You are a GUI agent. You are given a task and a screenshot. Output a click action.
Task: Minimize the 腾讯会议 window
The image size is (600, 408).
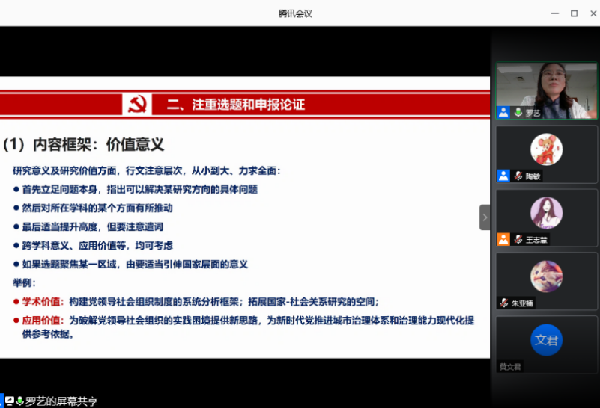tap(553, 13)
